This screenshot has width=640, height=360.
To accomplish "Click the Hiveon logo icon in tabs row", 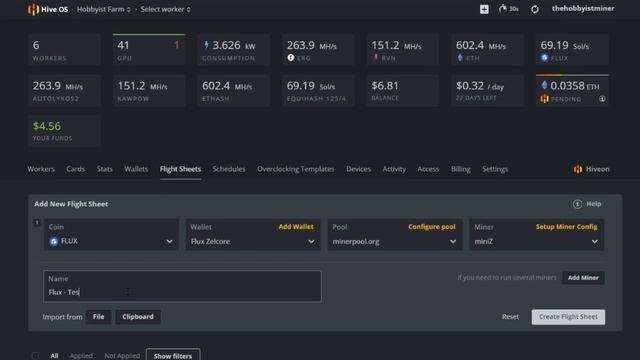I will [578, 169].
